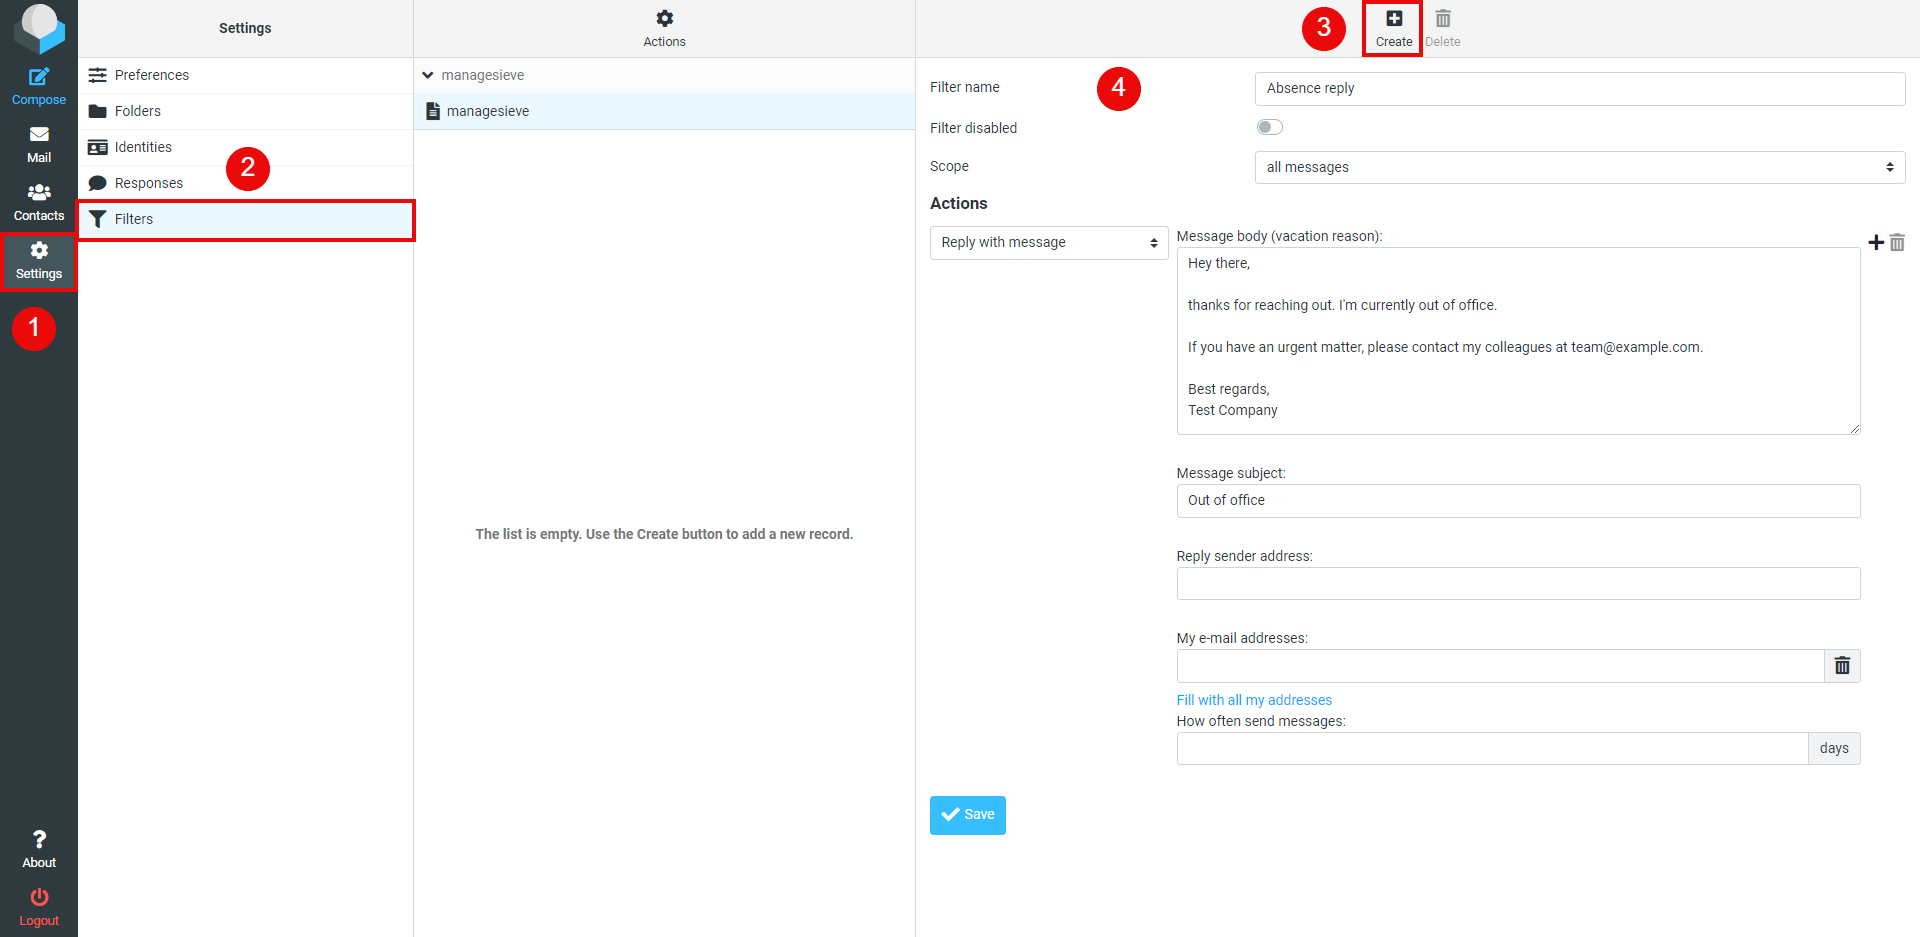Screen dimensions: 1920x937
Task: Add another action with plus icon
Action: (x=1875, y=242)
